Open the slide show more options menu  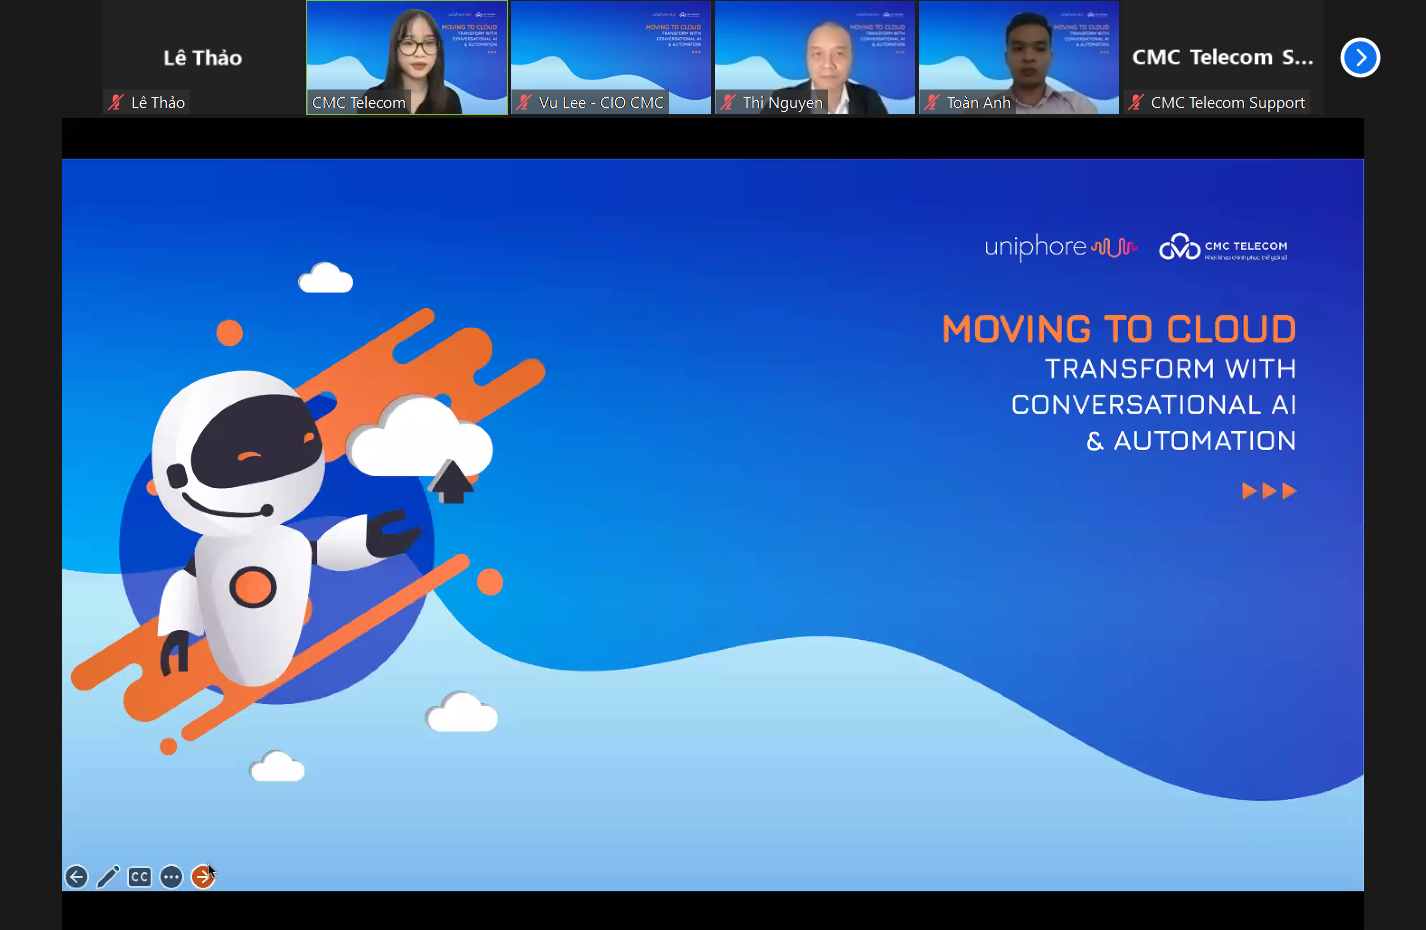[x=172, y=877]
